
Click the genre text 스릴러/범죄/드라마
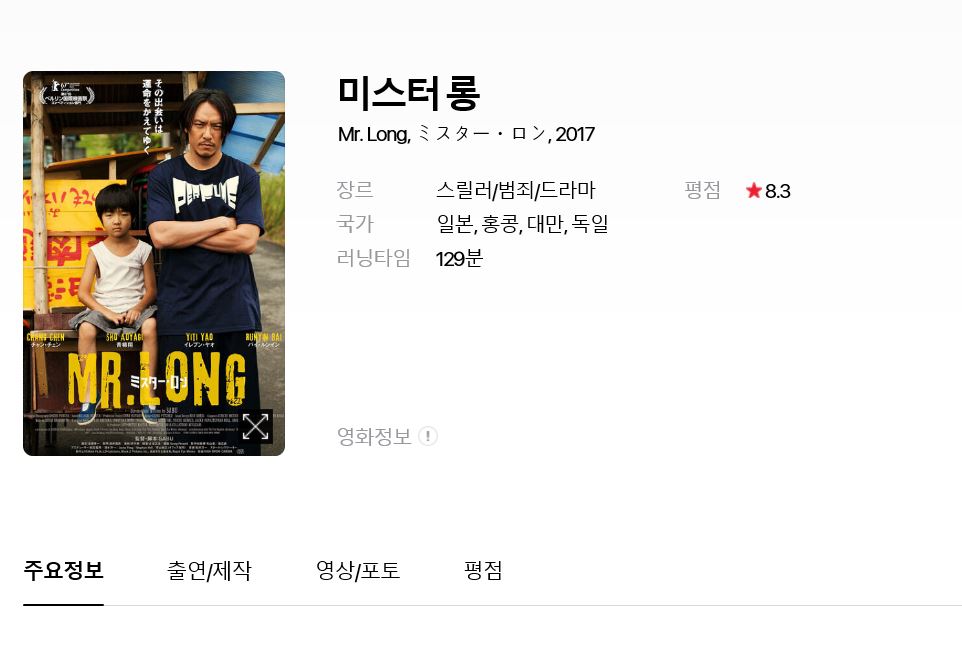click(515, 190)
